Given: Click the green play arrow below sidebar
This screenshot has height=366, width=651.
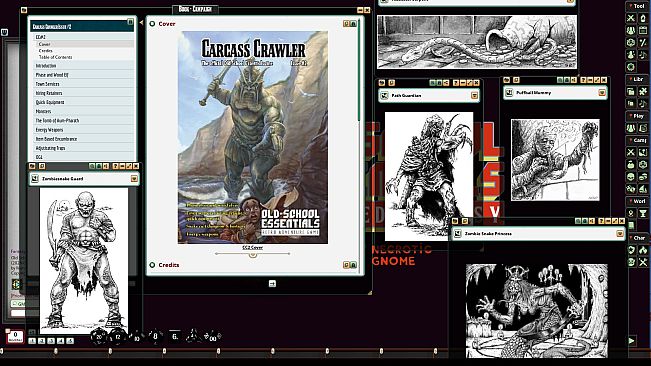Looking at the screenshot, I should click(631, 341).
